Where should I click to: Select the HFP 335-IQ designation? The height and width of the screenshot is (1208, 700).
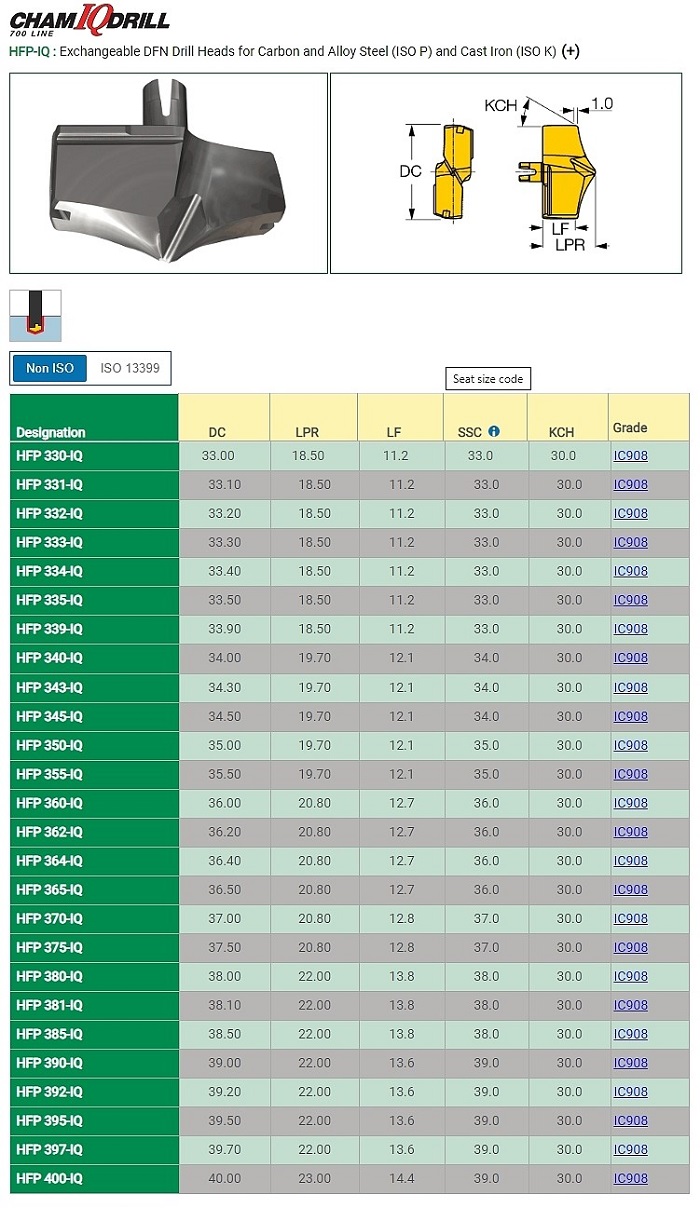click(x=50, y=600)
